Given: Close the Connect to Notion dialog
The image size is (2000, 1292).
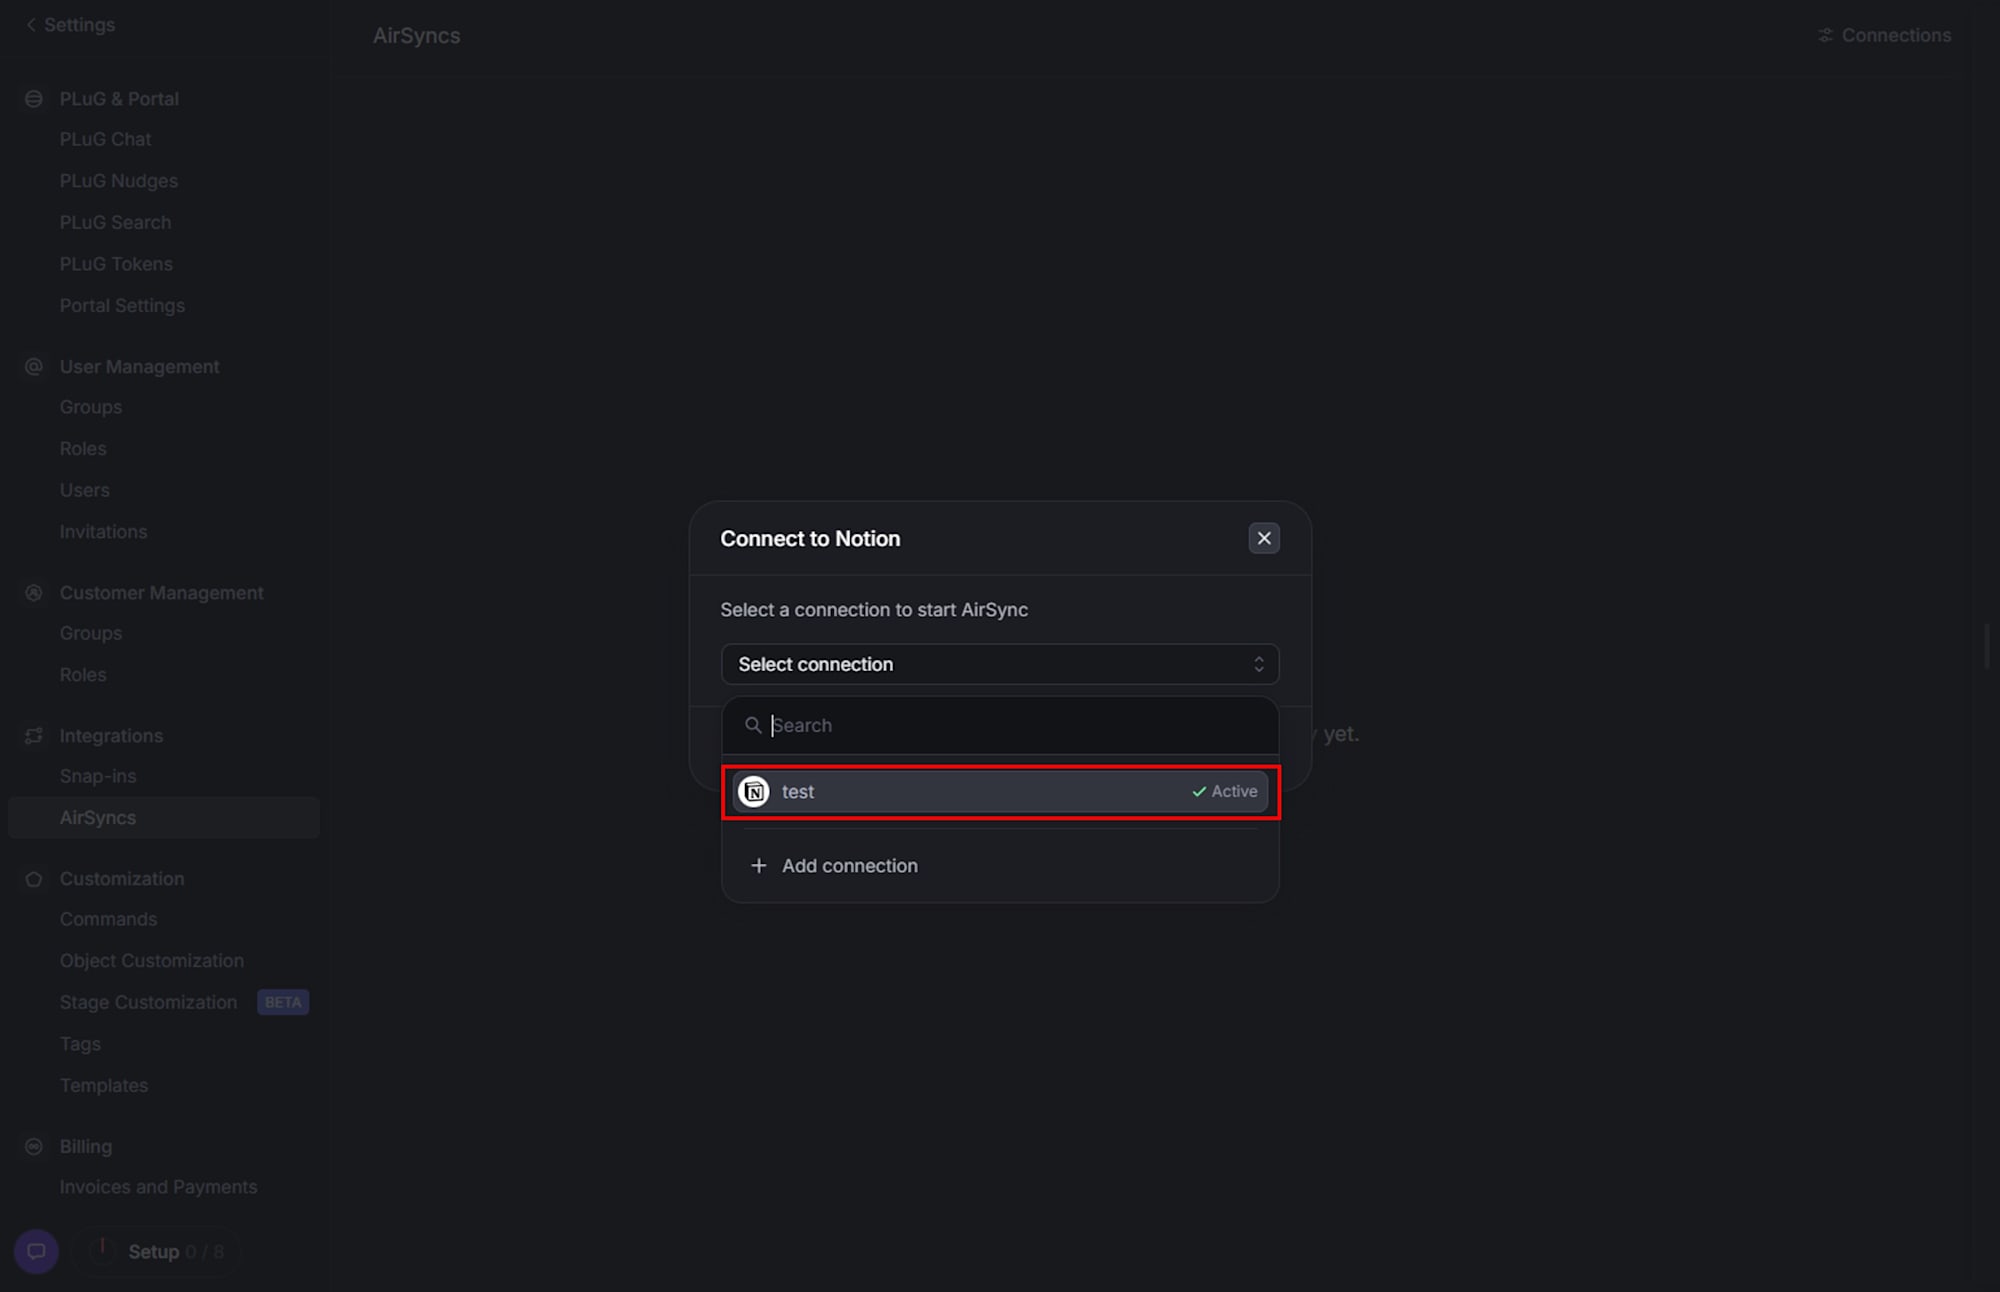Looking at the screenshot, I should coord(1264,538).
